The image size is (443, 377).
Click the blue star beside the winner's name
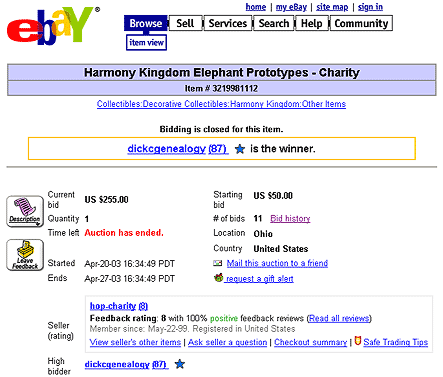tap(240, 149)
